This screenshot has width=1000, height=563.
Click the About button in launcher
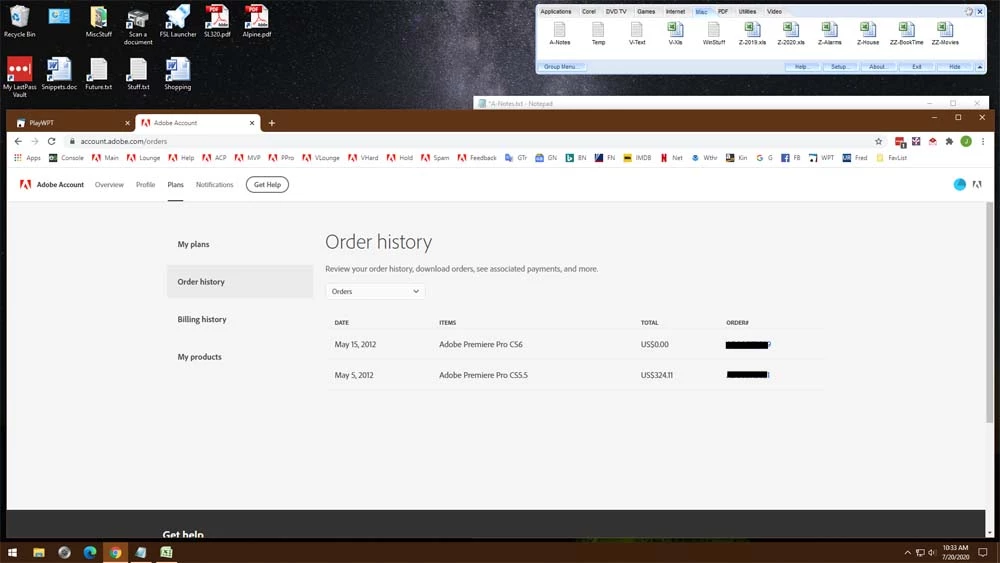tap(878, 66)
